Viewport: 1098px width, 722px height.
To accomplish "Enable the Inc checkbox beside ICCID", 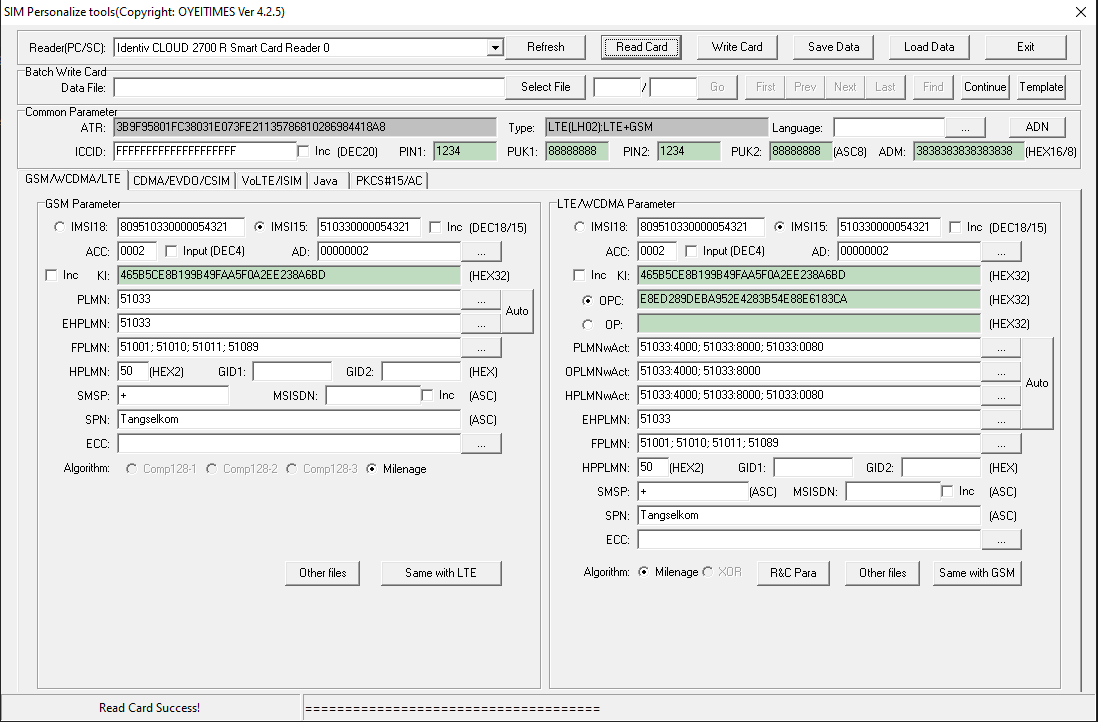I will pyautogui.click(x=304, y=151).
